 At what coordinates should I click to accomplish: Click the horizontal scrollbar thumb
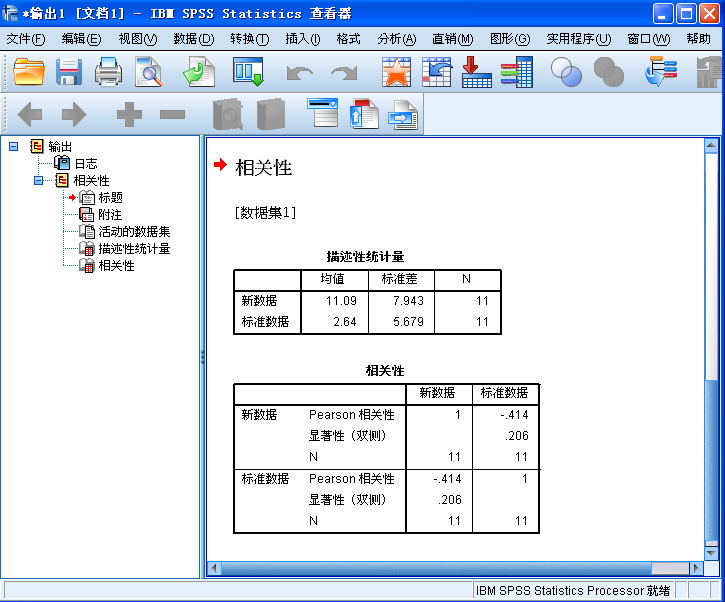click(436, 568)
